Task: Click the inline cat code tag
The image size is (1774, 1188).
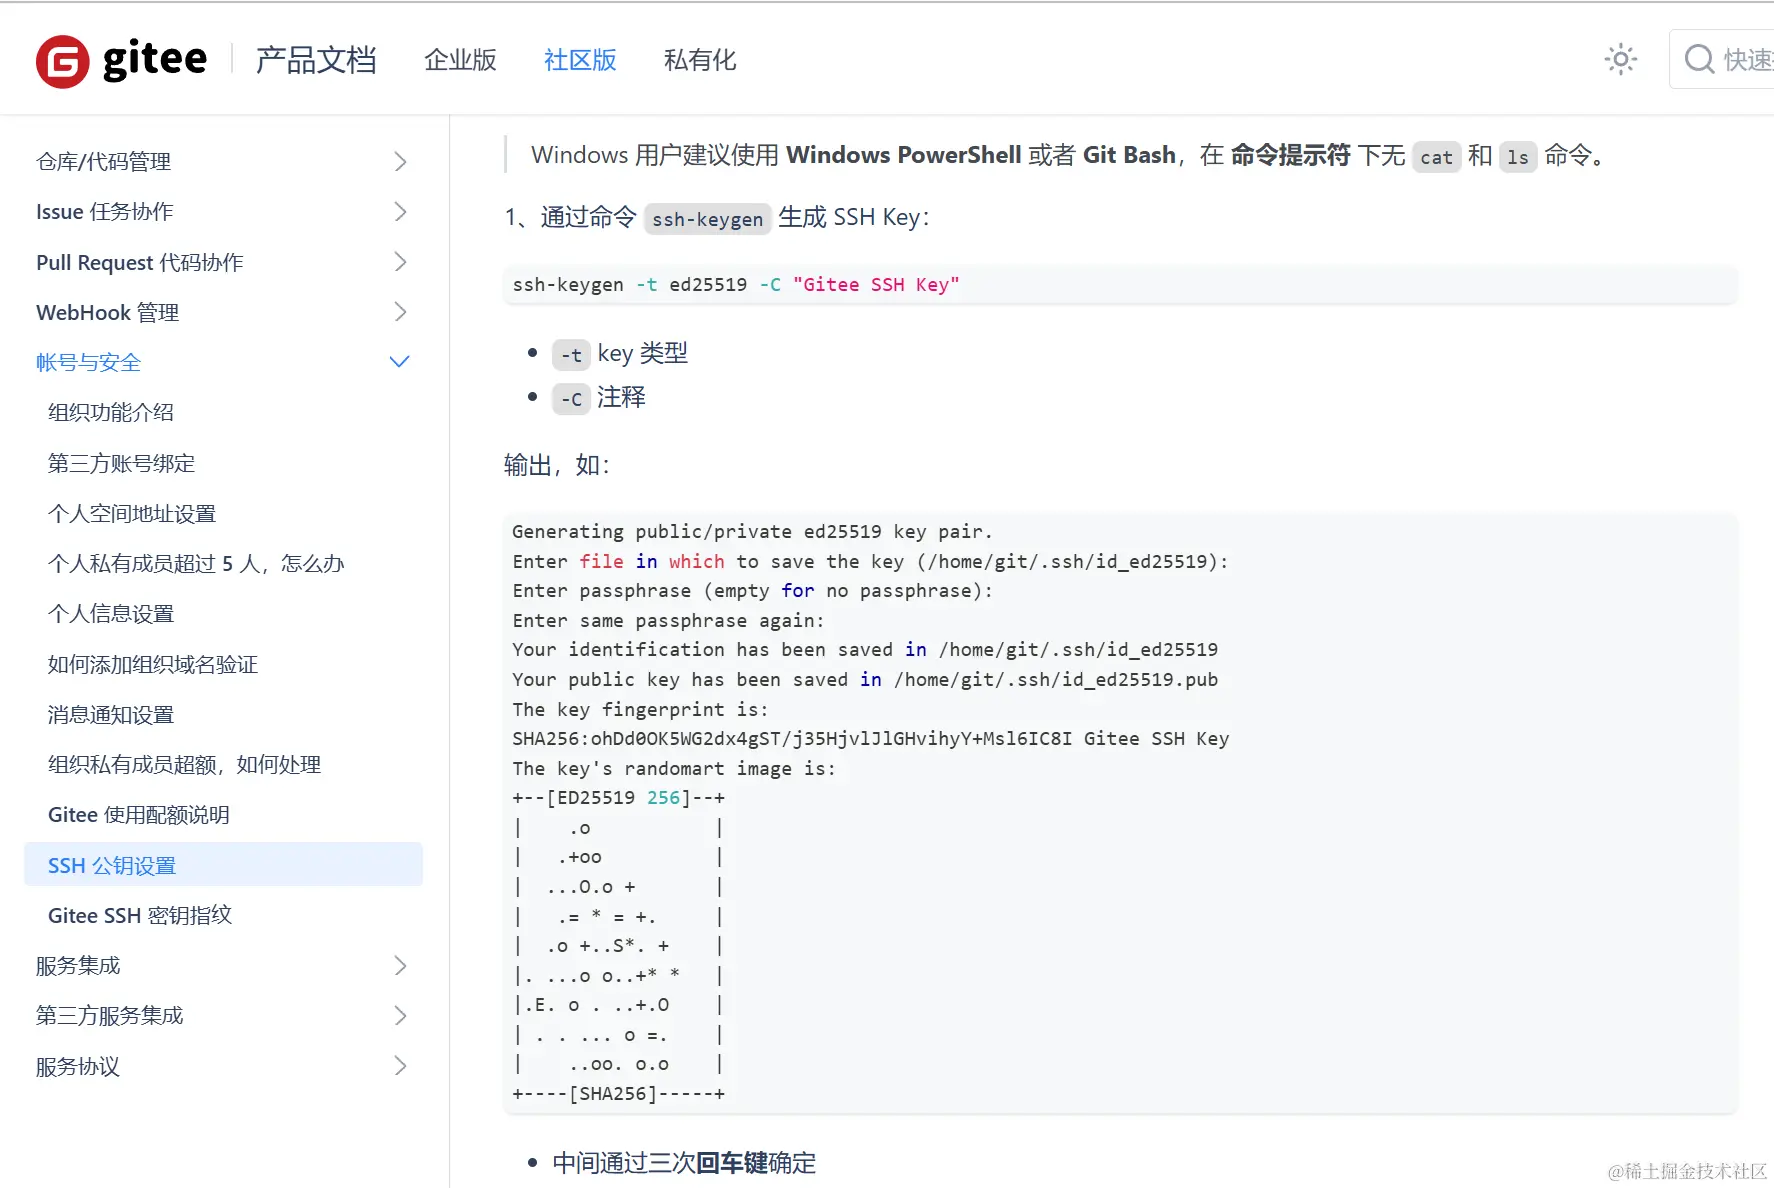Action: coord(1436,157)
